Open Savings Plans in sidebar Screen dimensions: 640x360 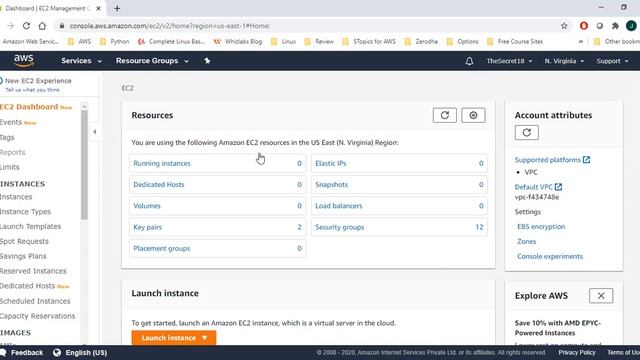(23, 256)
